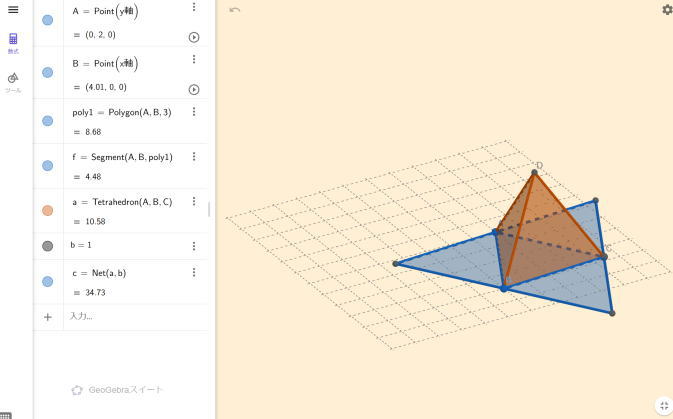The height and width of the screenshot is (419, 673).
Task: Toggle visibility of net c
Action: 48,282
